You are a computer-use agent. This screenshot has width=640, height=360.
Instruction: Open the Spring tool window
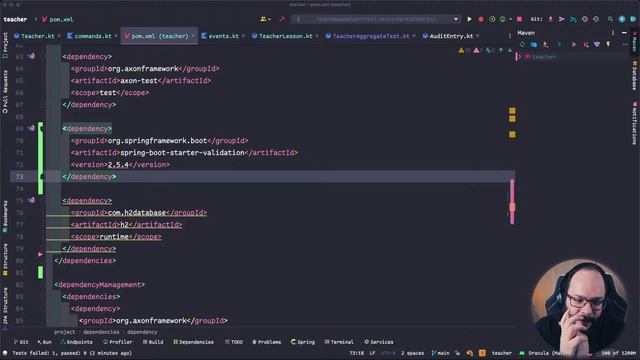coord(303,342)
